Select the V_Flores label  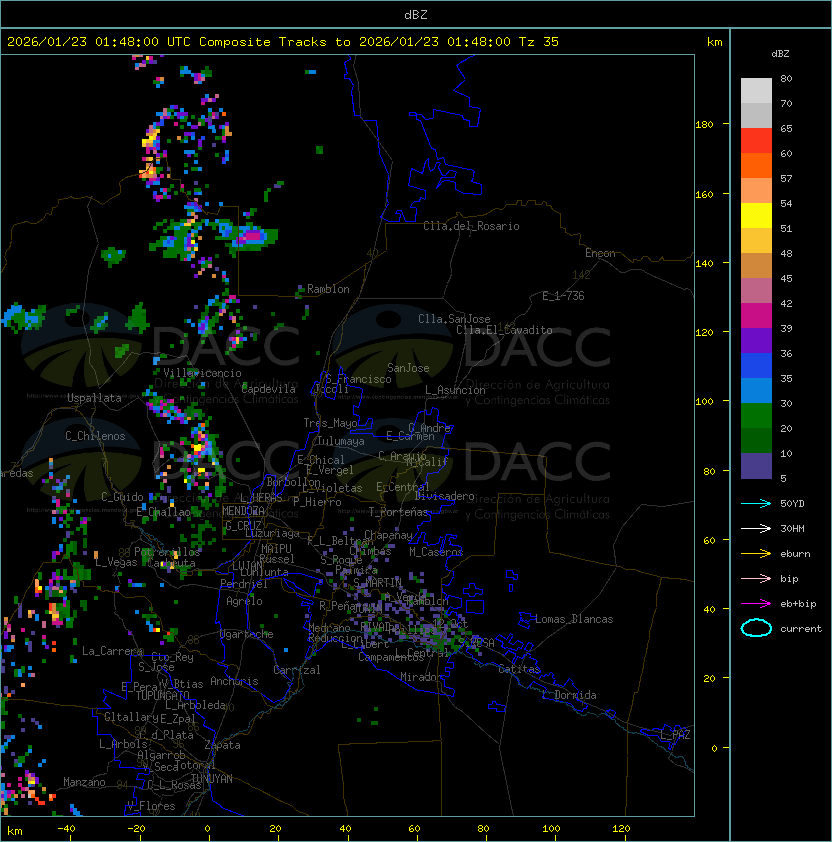(x=151, y=806)
